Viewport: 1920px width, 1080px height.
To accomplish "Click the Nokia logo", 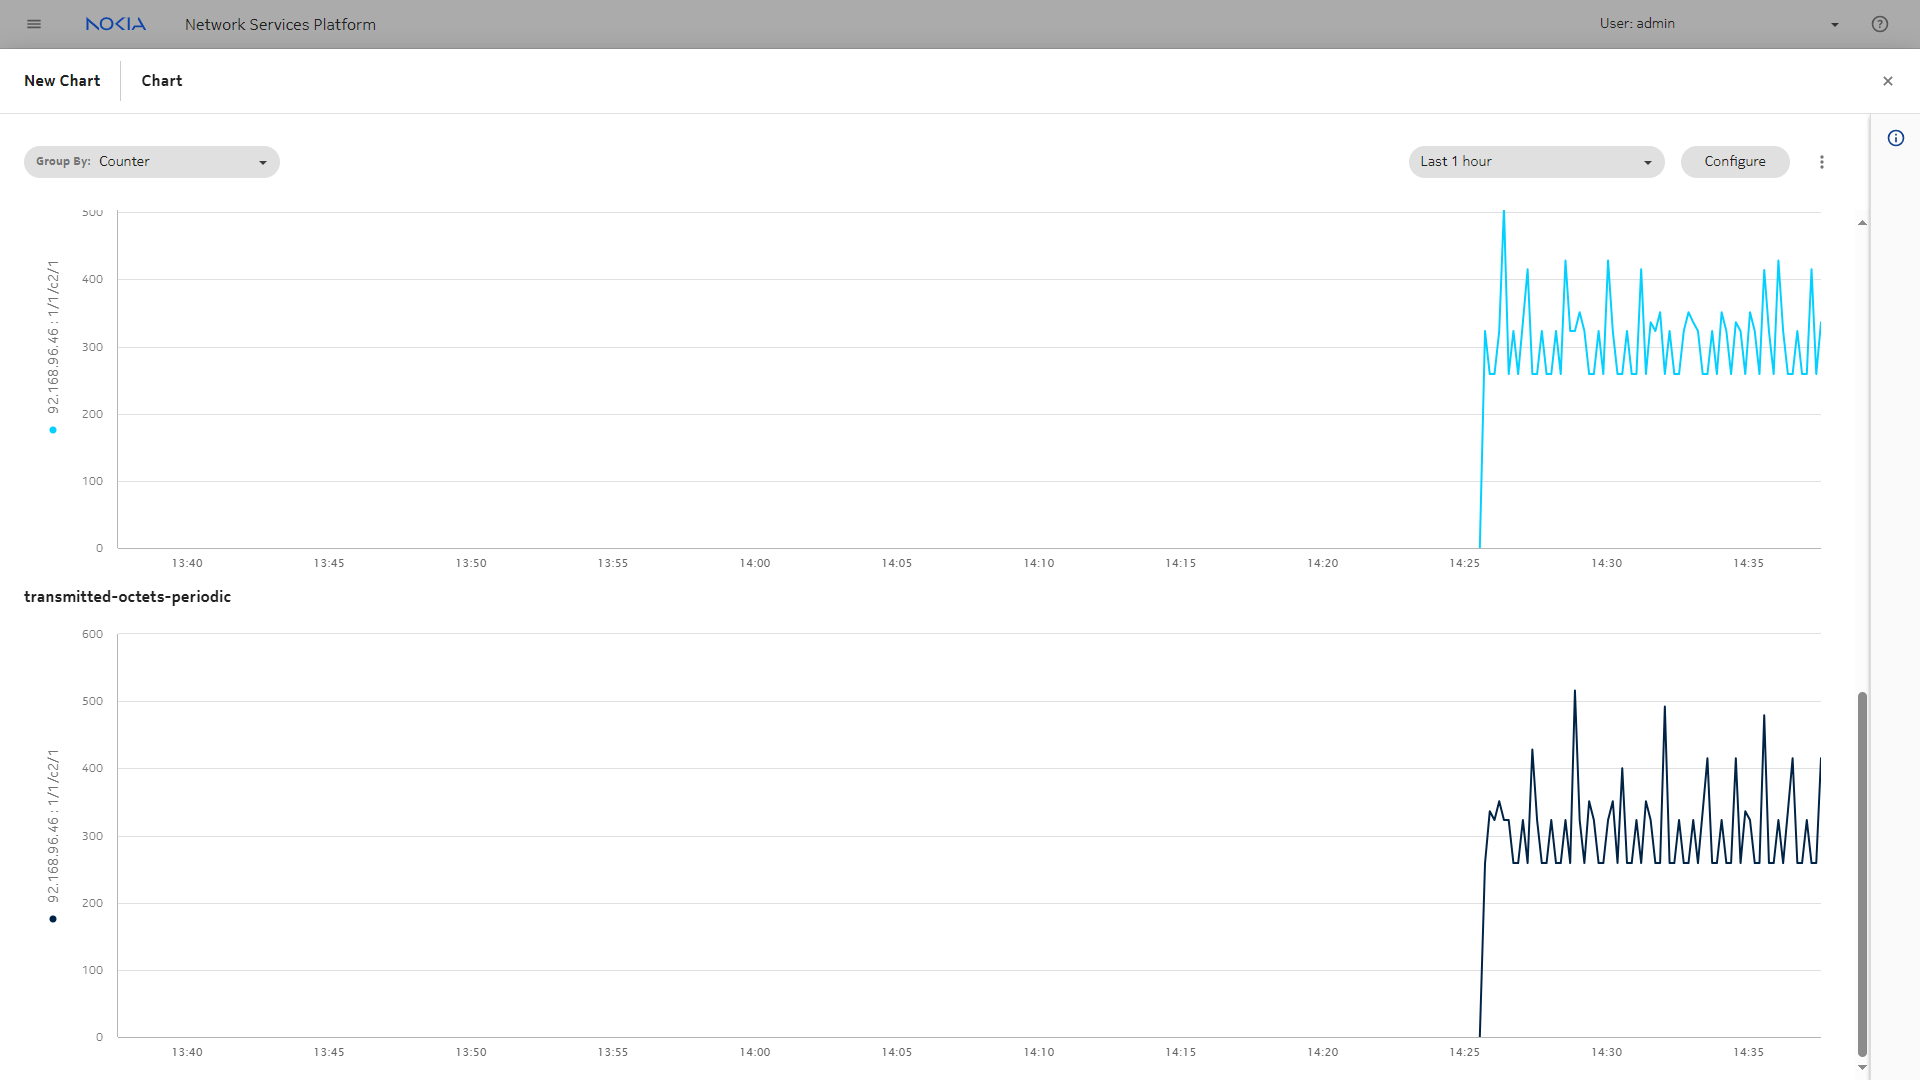I will coord(116,24).
